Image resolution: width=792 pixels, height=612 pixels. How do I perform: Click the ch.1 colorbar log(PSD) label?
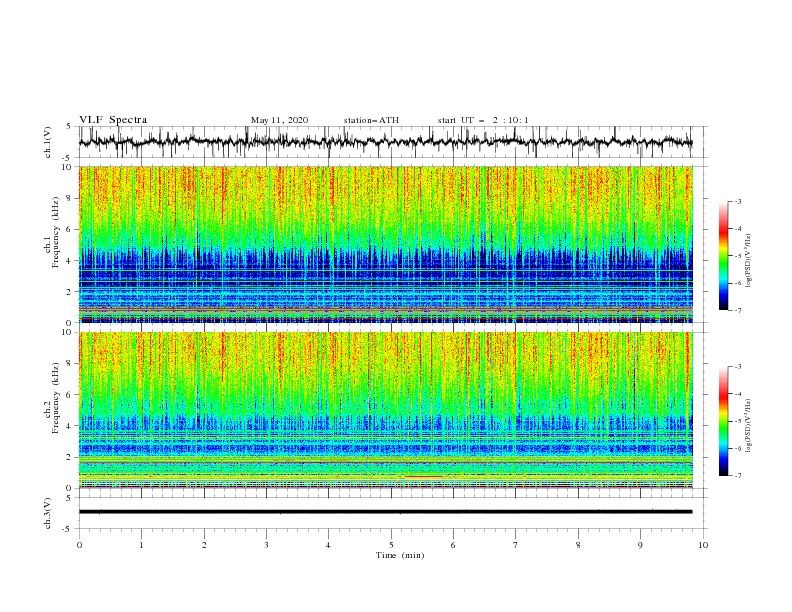(x=749, y=261)
